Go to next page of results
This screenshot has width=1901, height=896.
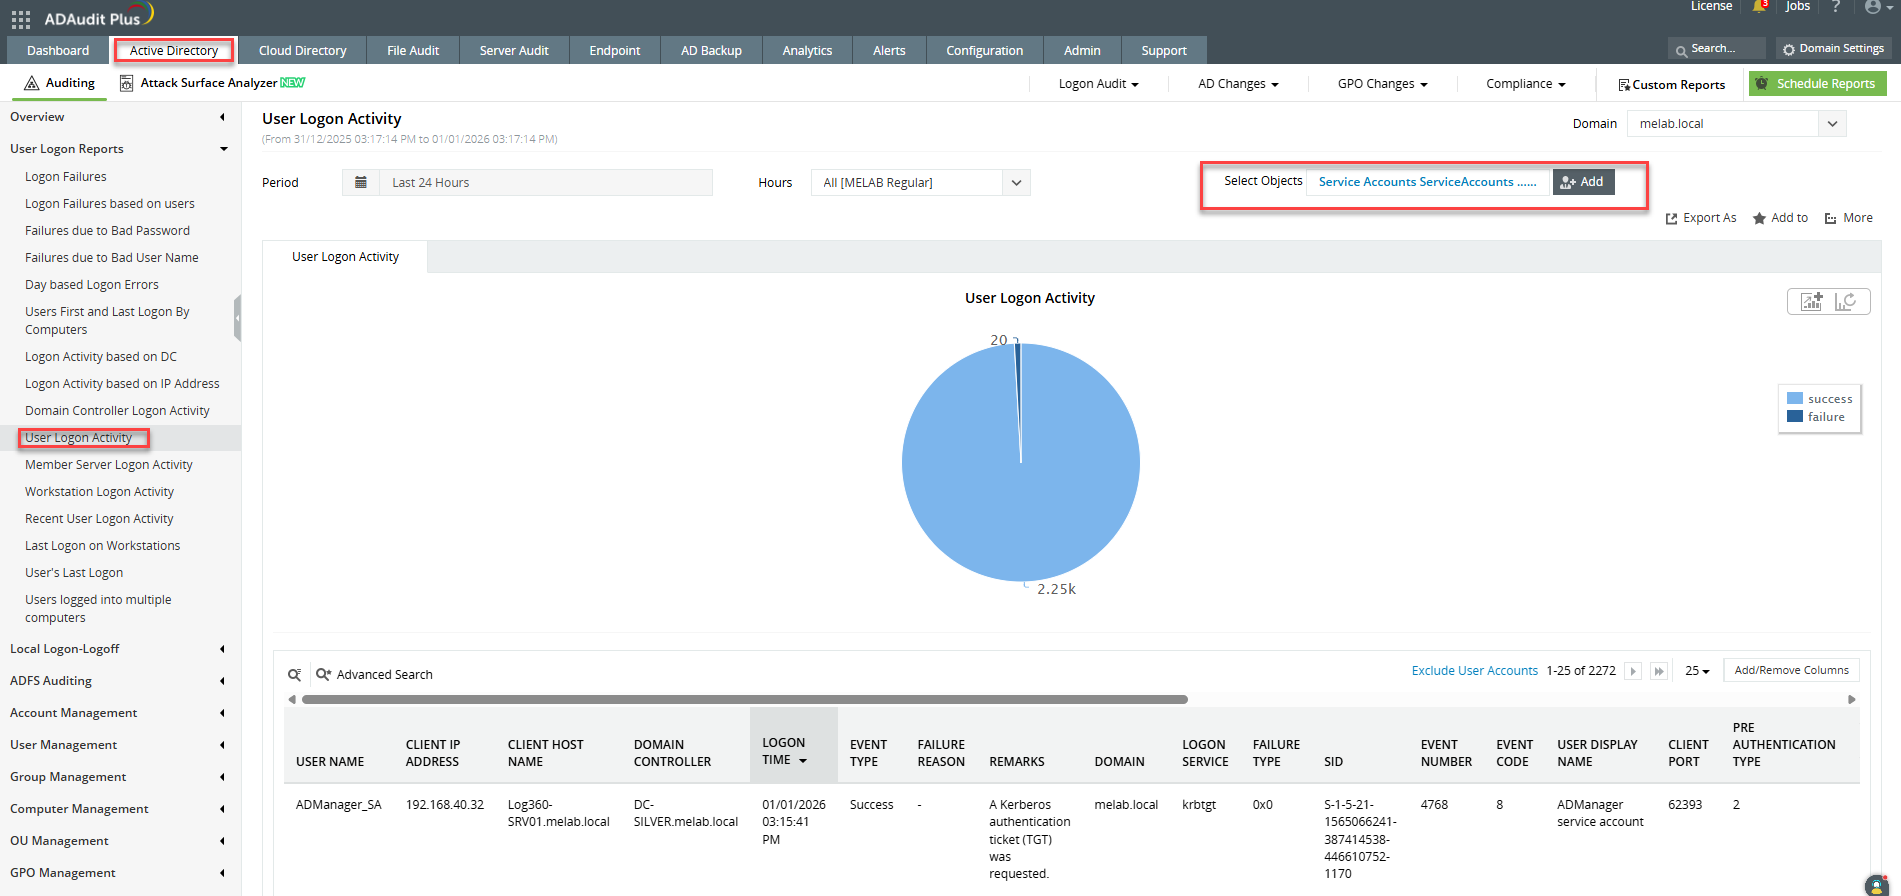coord(1633,671)
